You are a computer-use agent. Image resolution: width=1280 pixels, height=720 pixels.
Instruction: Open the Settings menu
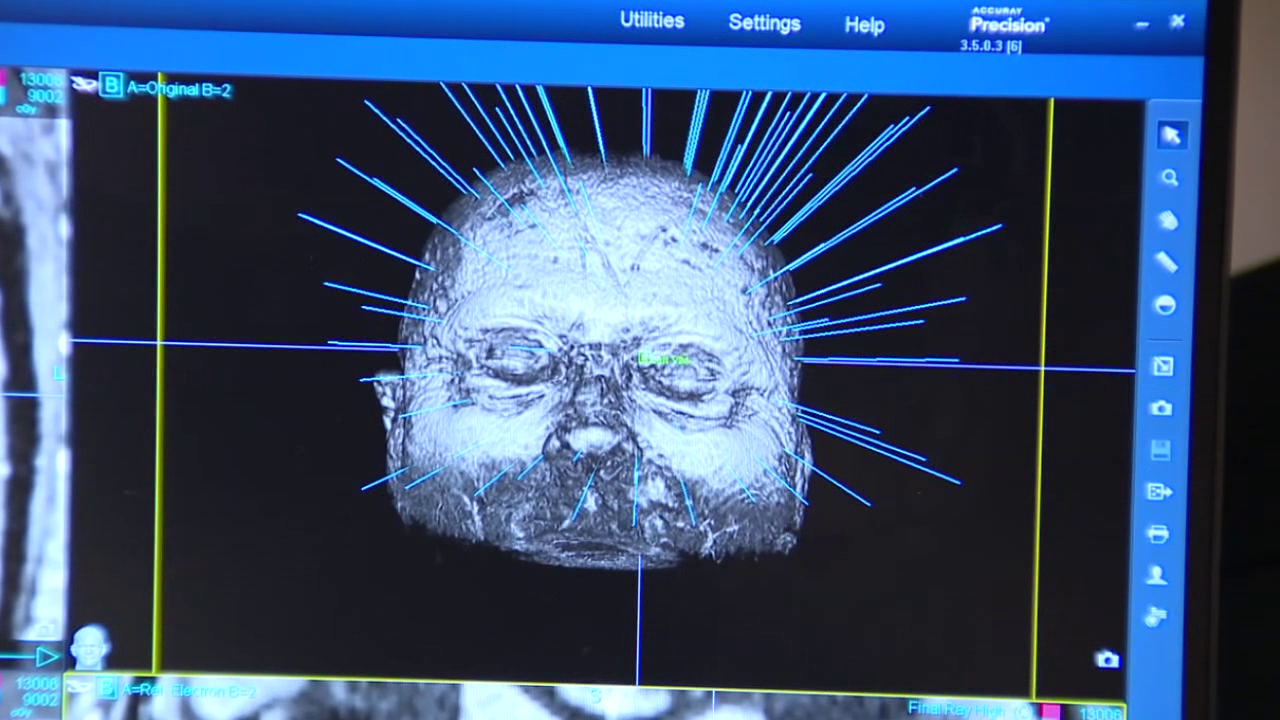(x=764, y=23)
